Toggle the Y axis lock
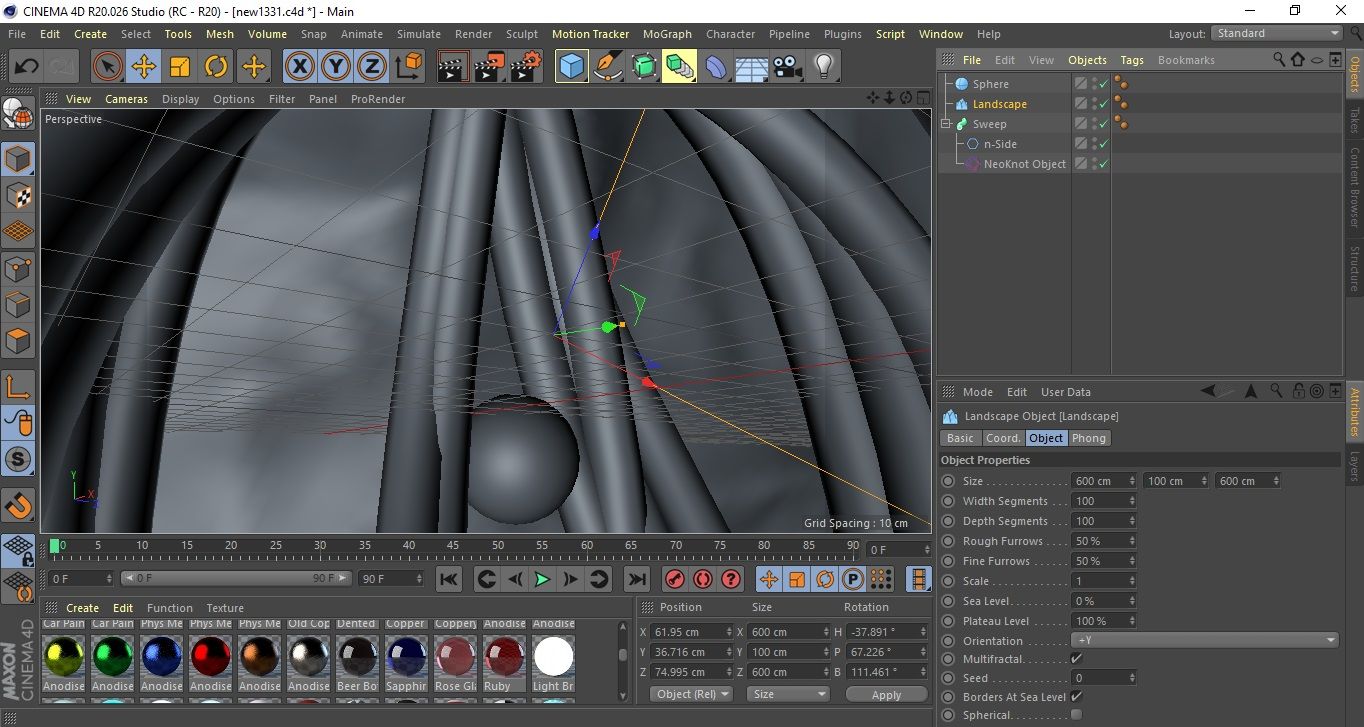The height and width of the screenshot is (727, 1364). (336, 67)
